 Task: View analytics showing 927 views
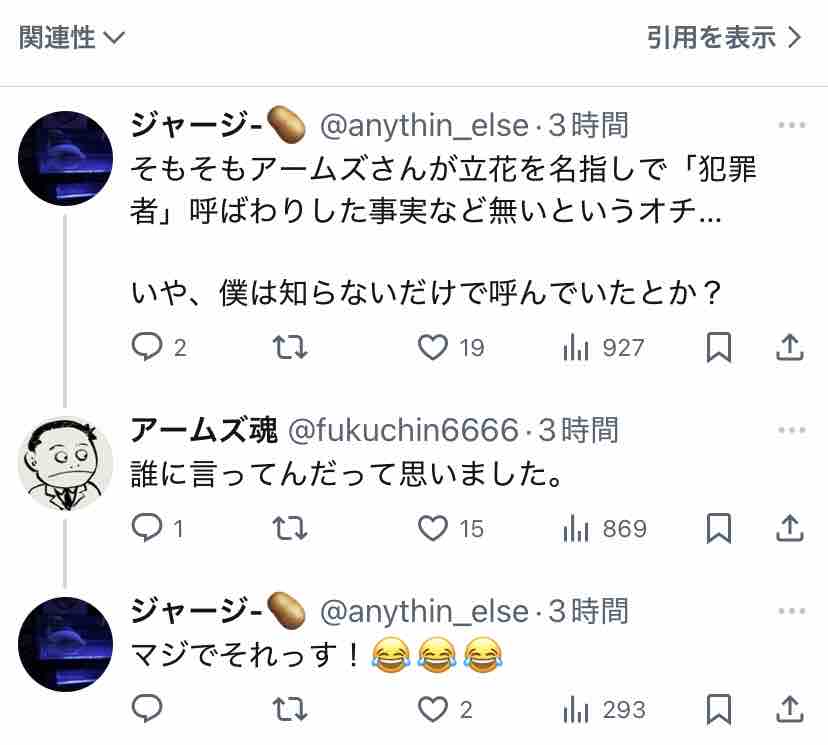pyautogui.click(x=604, y=348)
